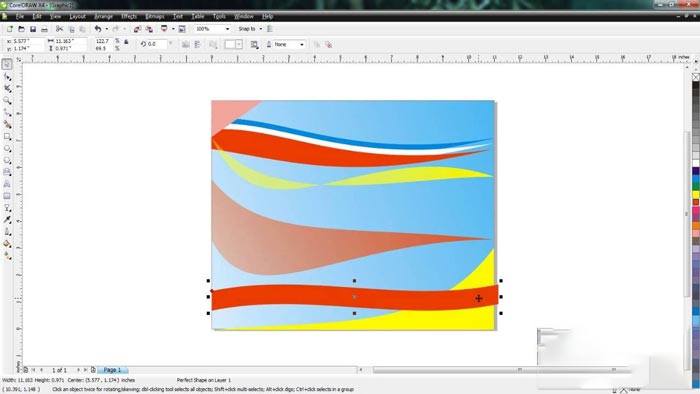Viewport: 700px width, 394px height.
Task: Click the Wrap paragraph text icon
Action: (x=254, y=45)
